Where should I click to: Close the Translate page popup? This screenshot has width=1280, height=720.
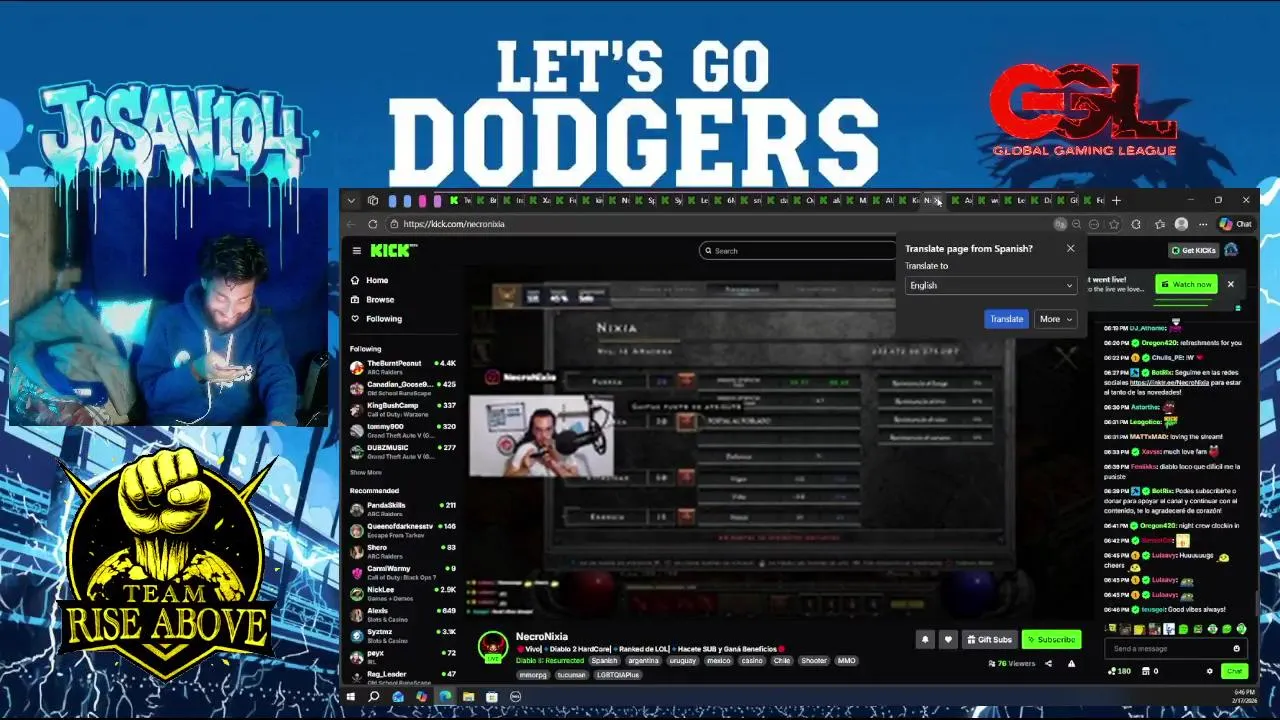click(x=1070, y=248)
